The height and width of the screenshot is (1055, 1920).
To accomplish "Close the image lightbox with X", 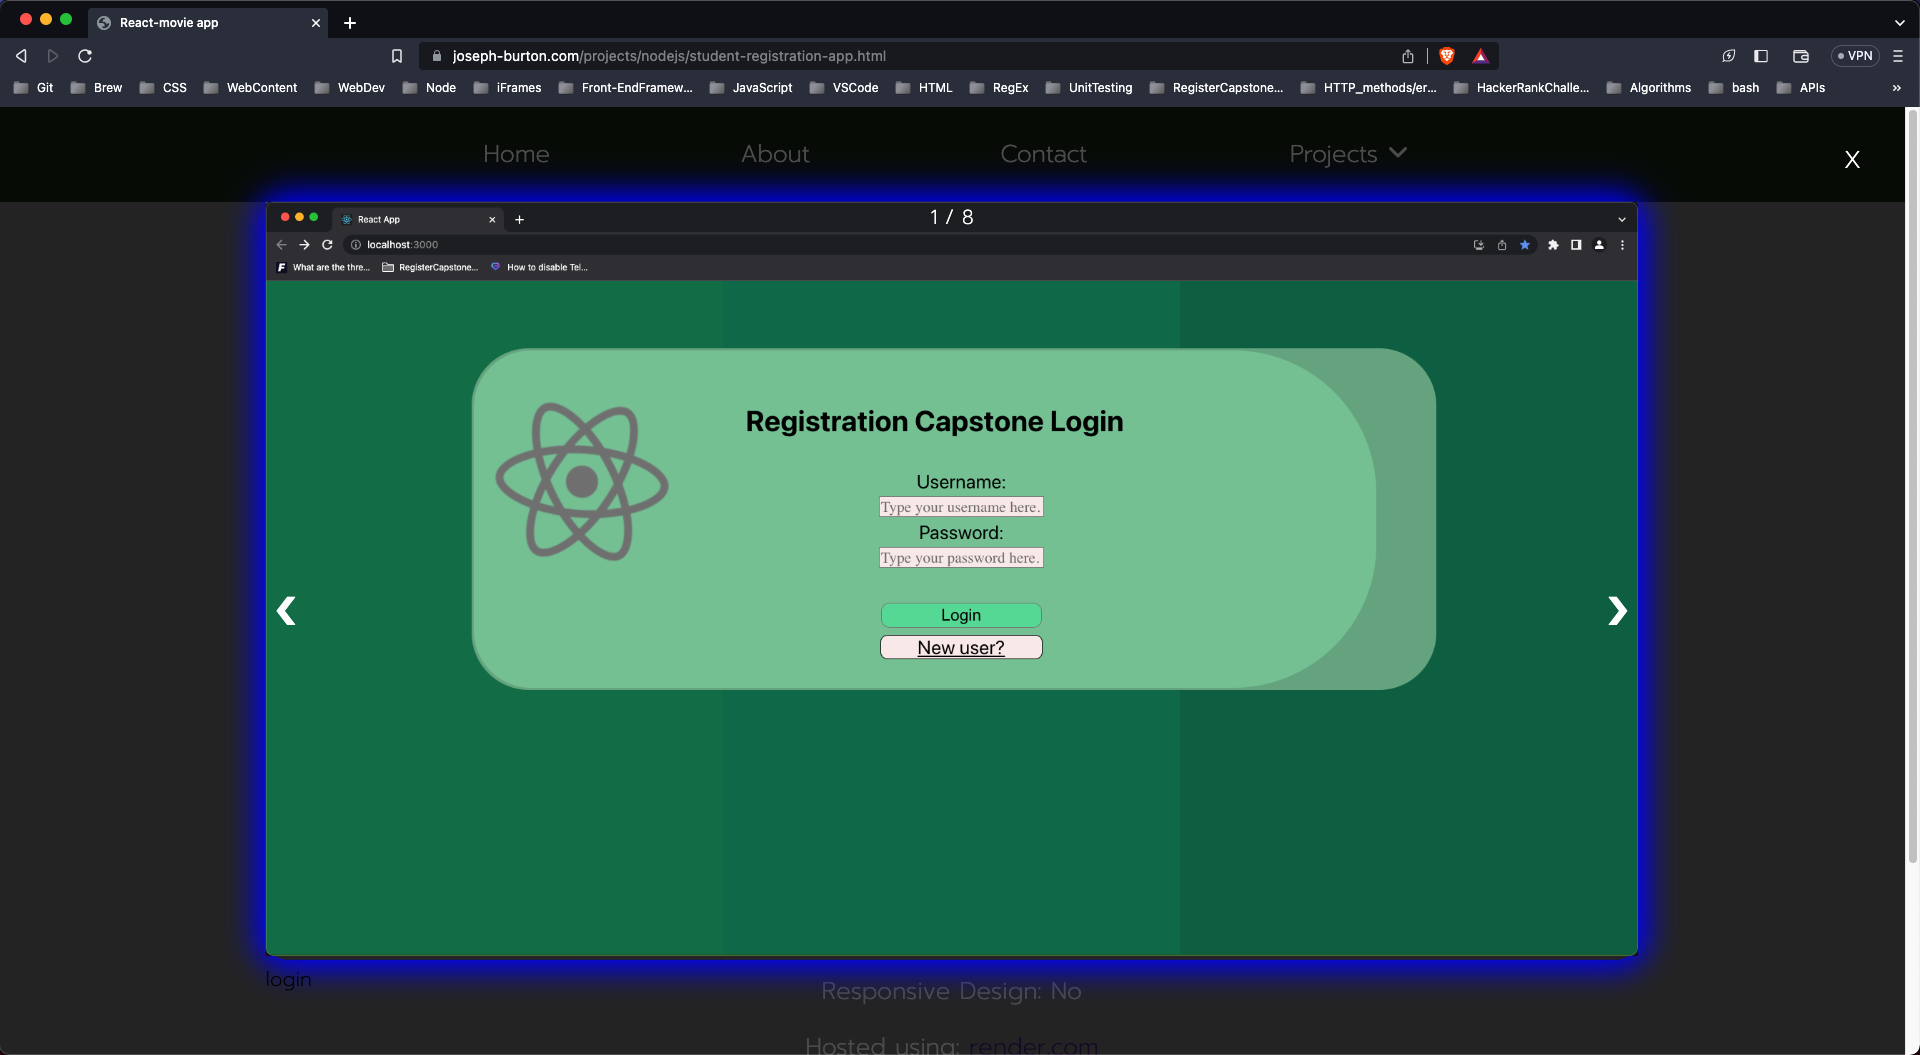I will click(x=1852, y=159).
